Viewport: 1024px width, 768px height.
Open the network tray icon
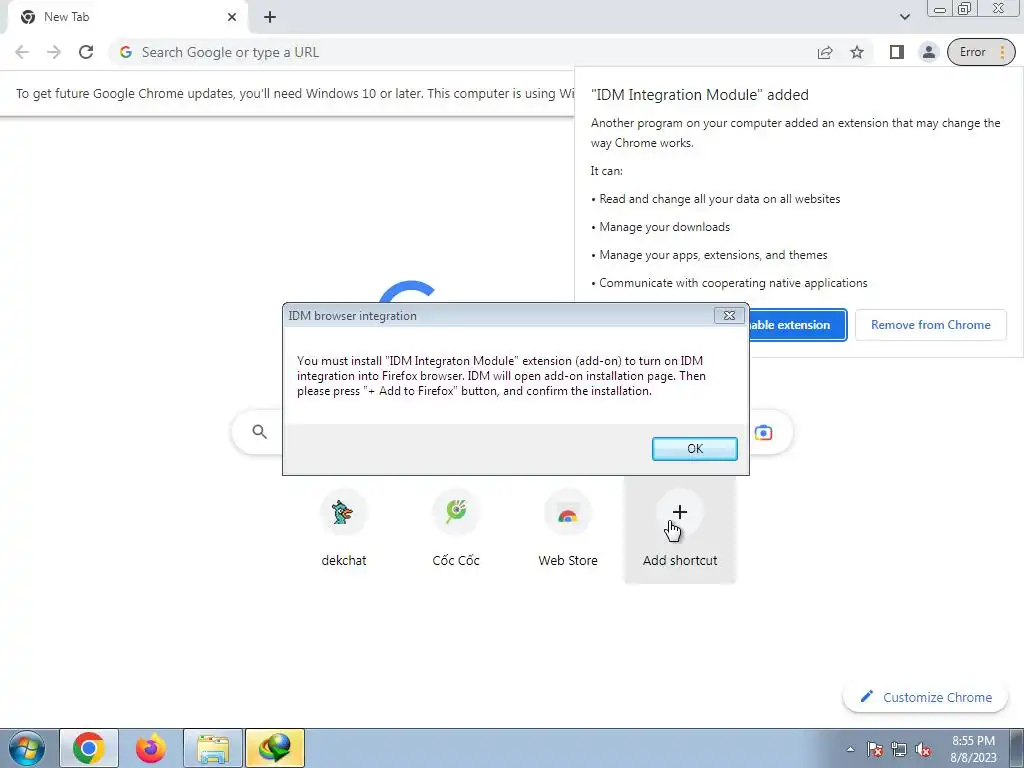point(899,749)
